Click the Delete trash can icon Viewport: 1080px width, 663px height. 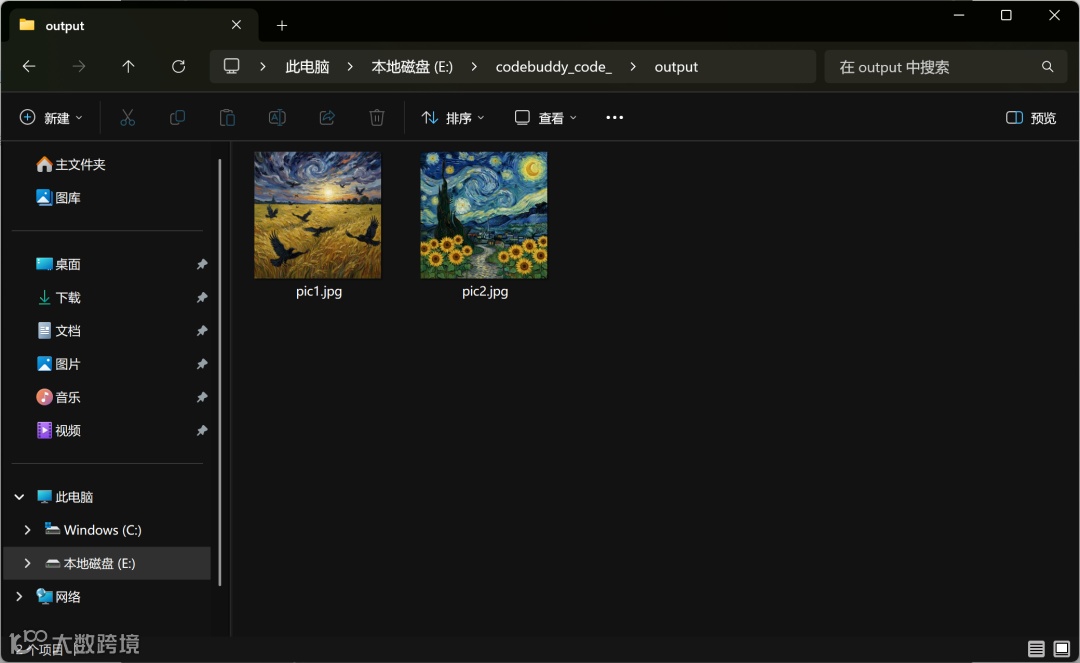coord(377,118)
